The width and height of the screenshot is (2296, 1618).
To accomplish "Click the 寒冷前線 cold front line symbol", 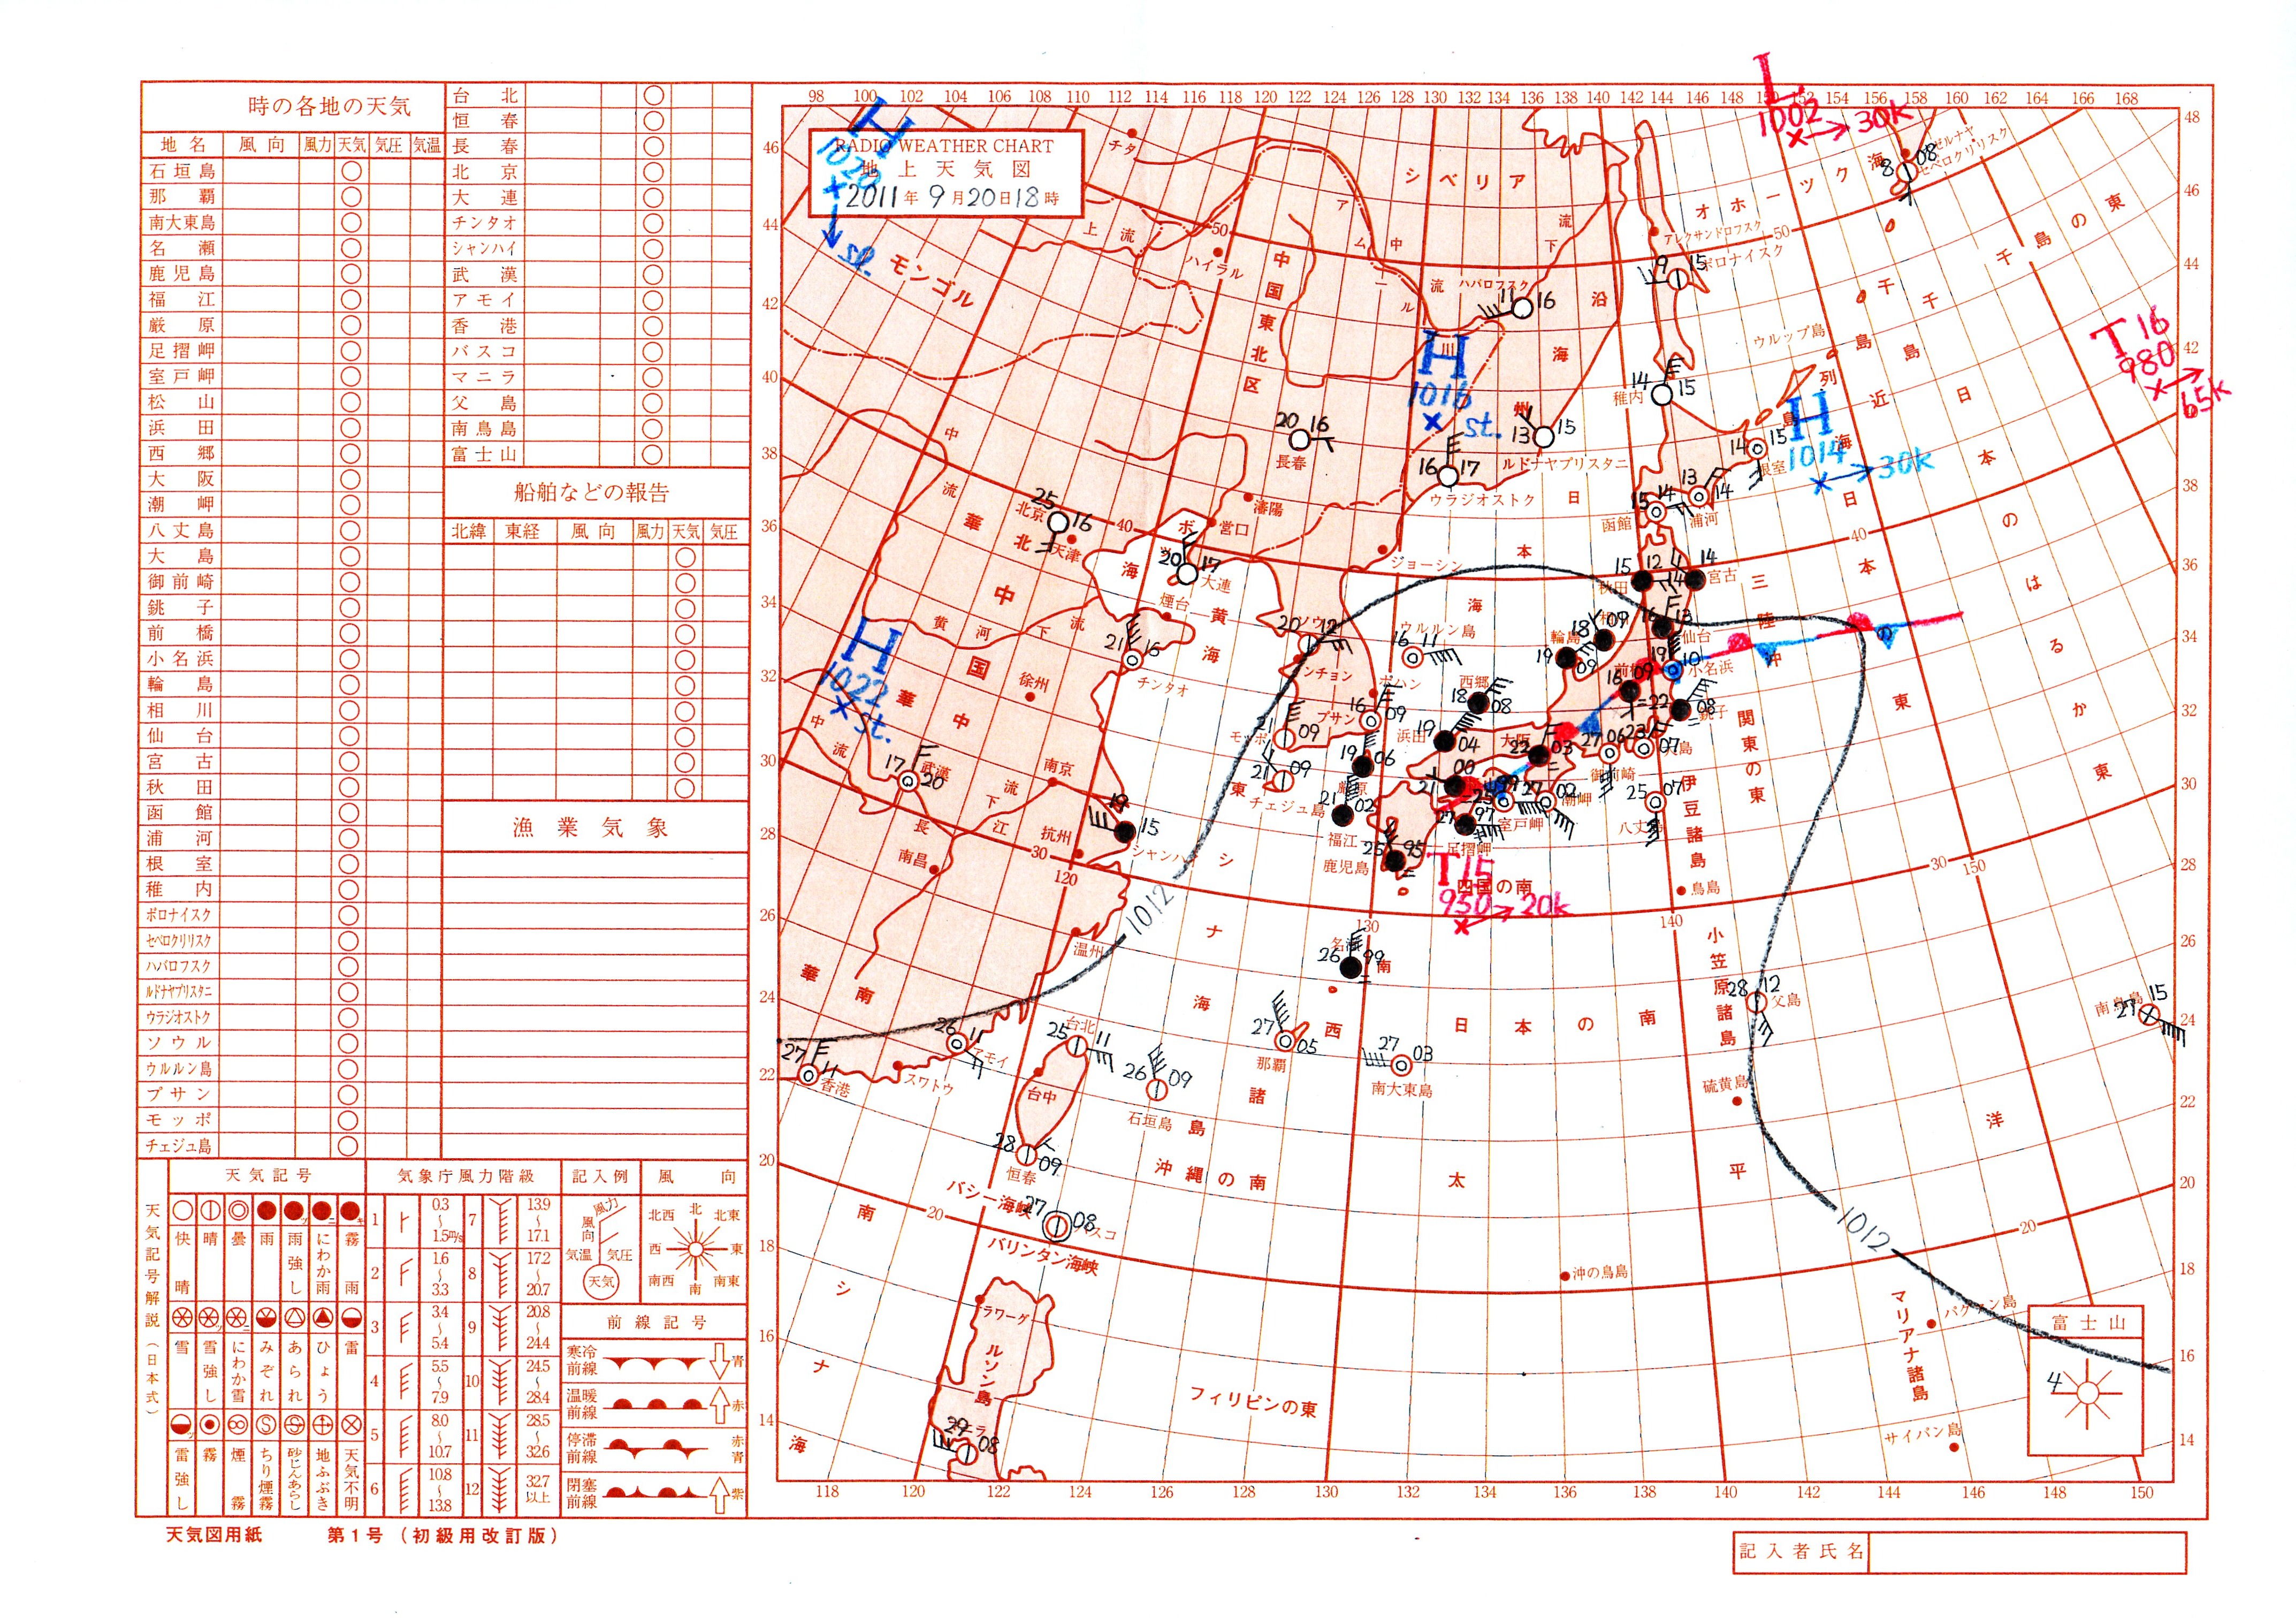I will click(x=655, y=1363).
